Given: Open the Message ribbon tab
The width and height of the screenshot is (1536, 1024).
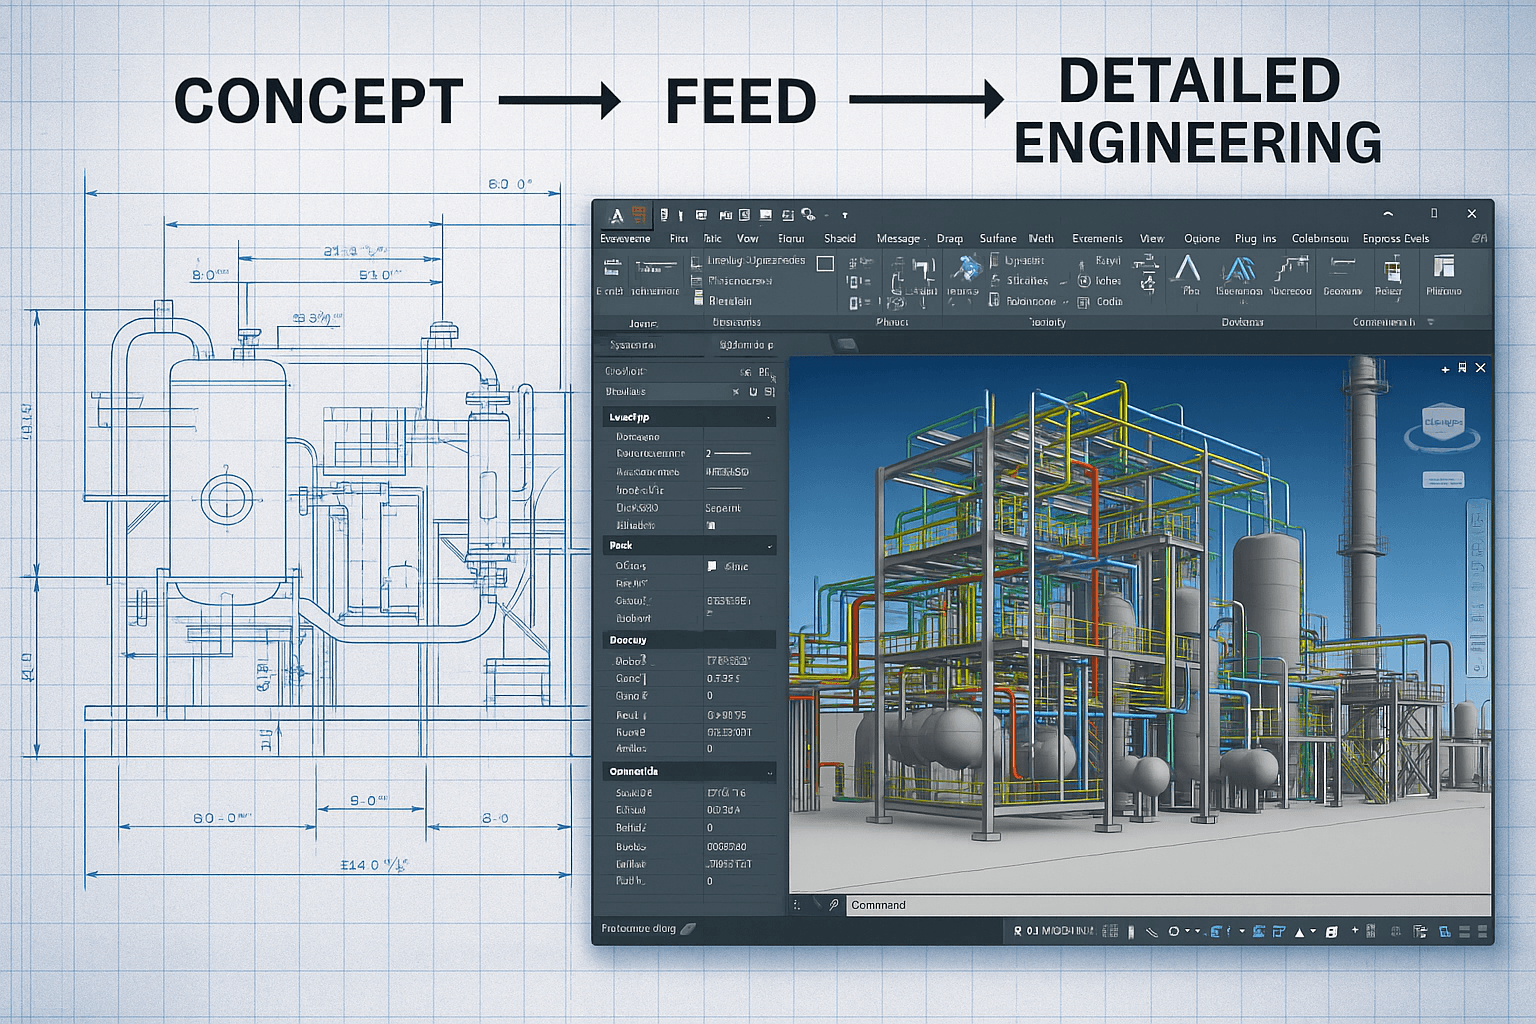Looking at the screenshot, I should (x=898, y=239).
